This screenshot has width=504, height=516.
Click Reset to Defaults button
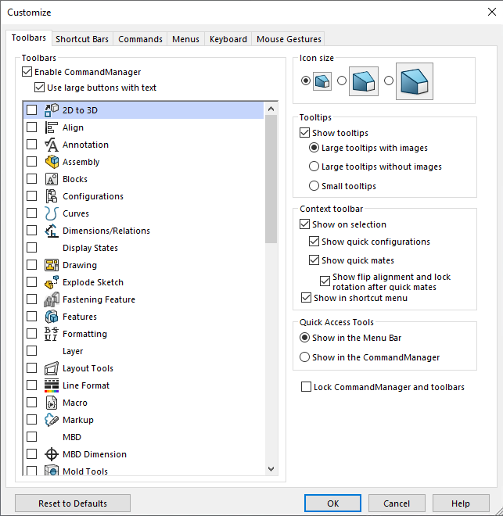[x=73, y=503]
